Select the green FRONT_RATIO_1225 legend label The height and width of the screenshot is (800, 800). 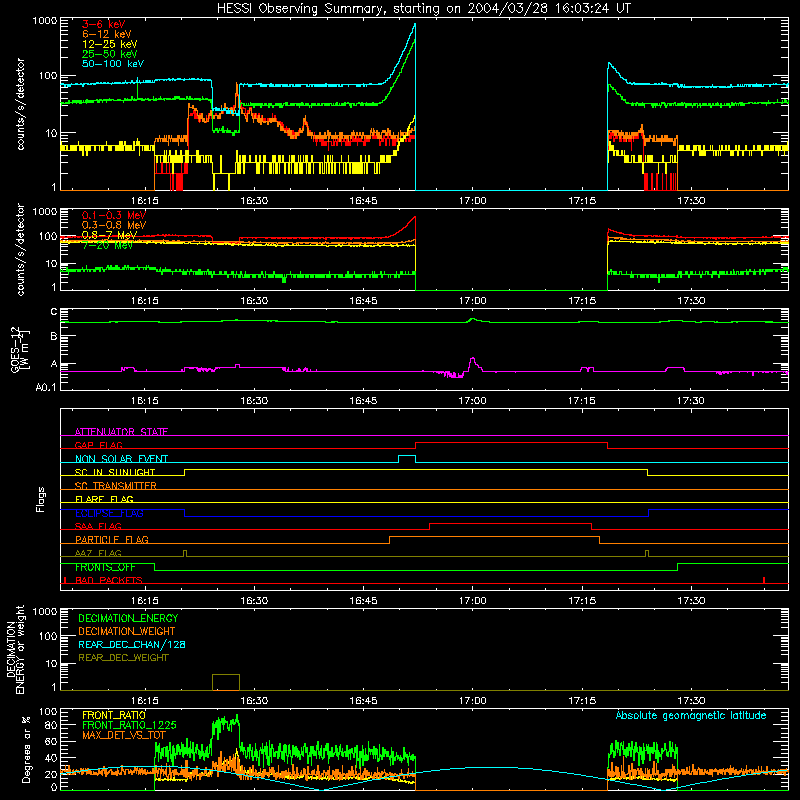coord(129,725)
